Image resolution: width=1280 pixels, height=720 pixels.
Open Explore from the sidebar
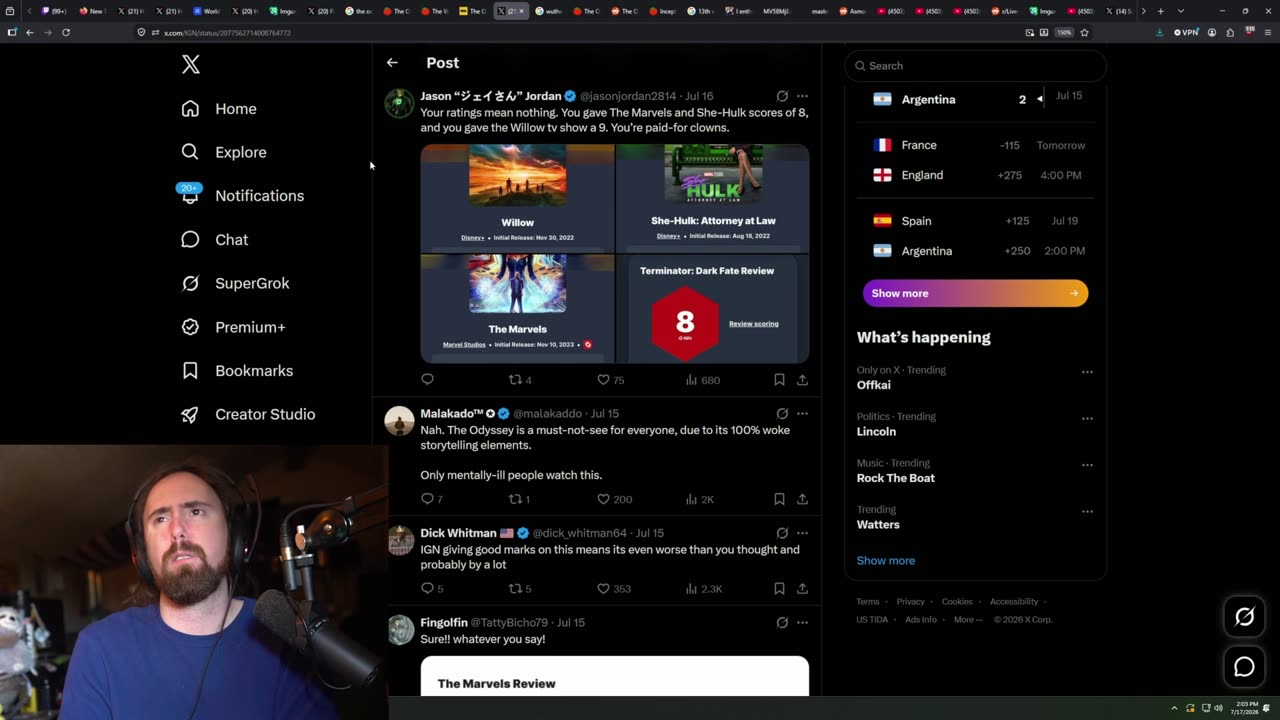pyautogui.click(x=224, y=152)
